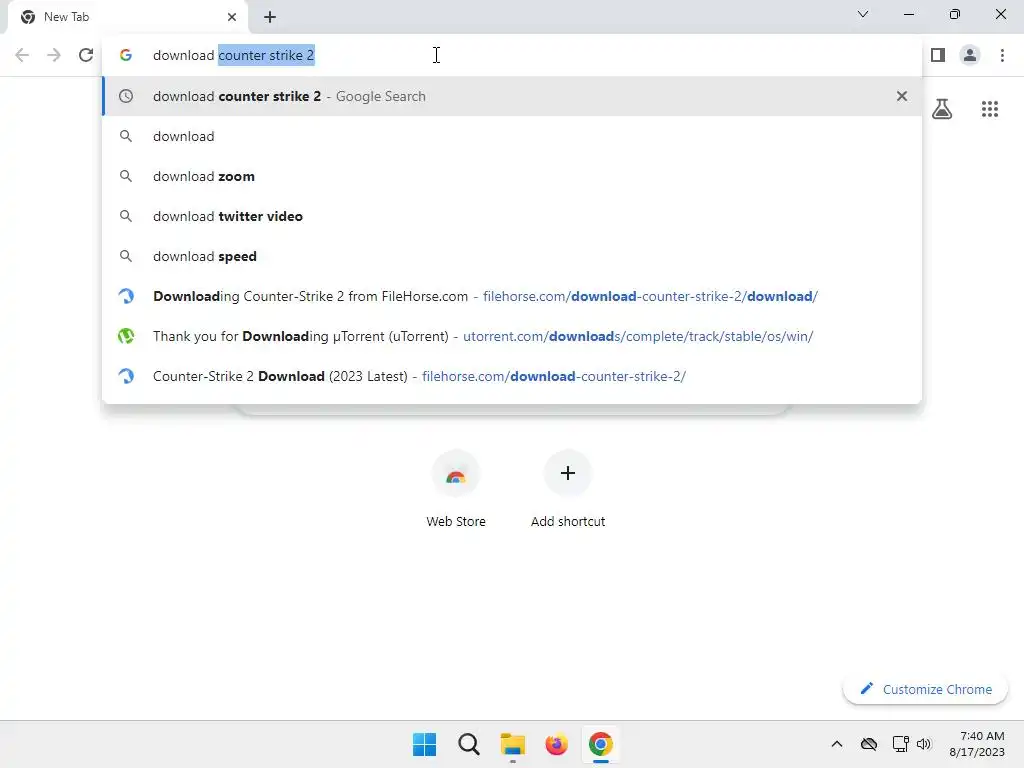Open the volume tray icon
The height and width of the screenshot is (768, 1024).
(923, 744)
